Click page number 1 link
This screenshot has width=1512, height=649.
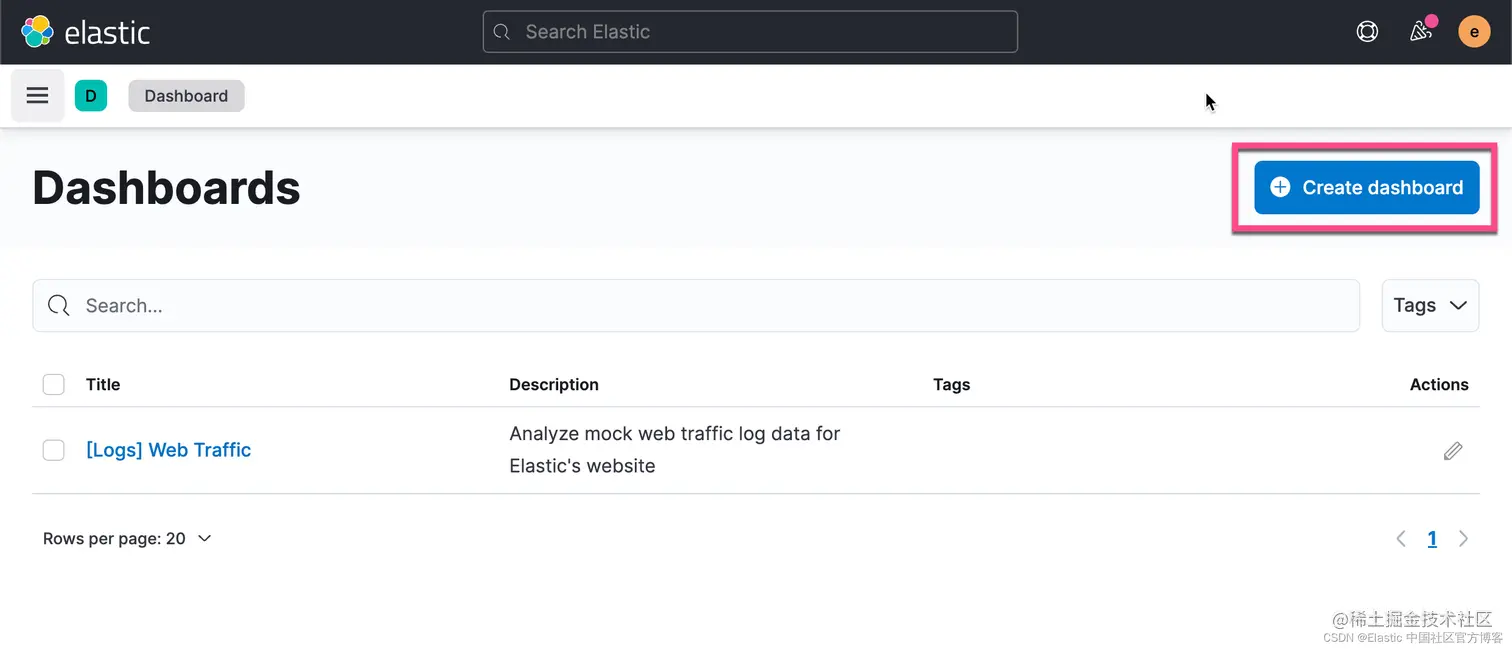1432,539
